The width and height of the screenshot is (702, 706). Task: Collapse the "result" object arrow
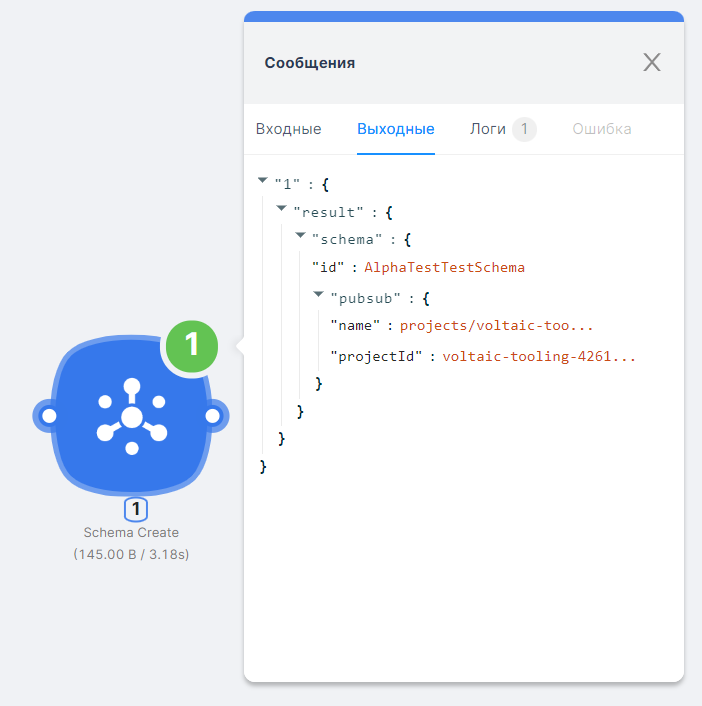click(x=282, y=209)
